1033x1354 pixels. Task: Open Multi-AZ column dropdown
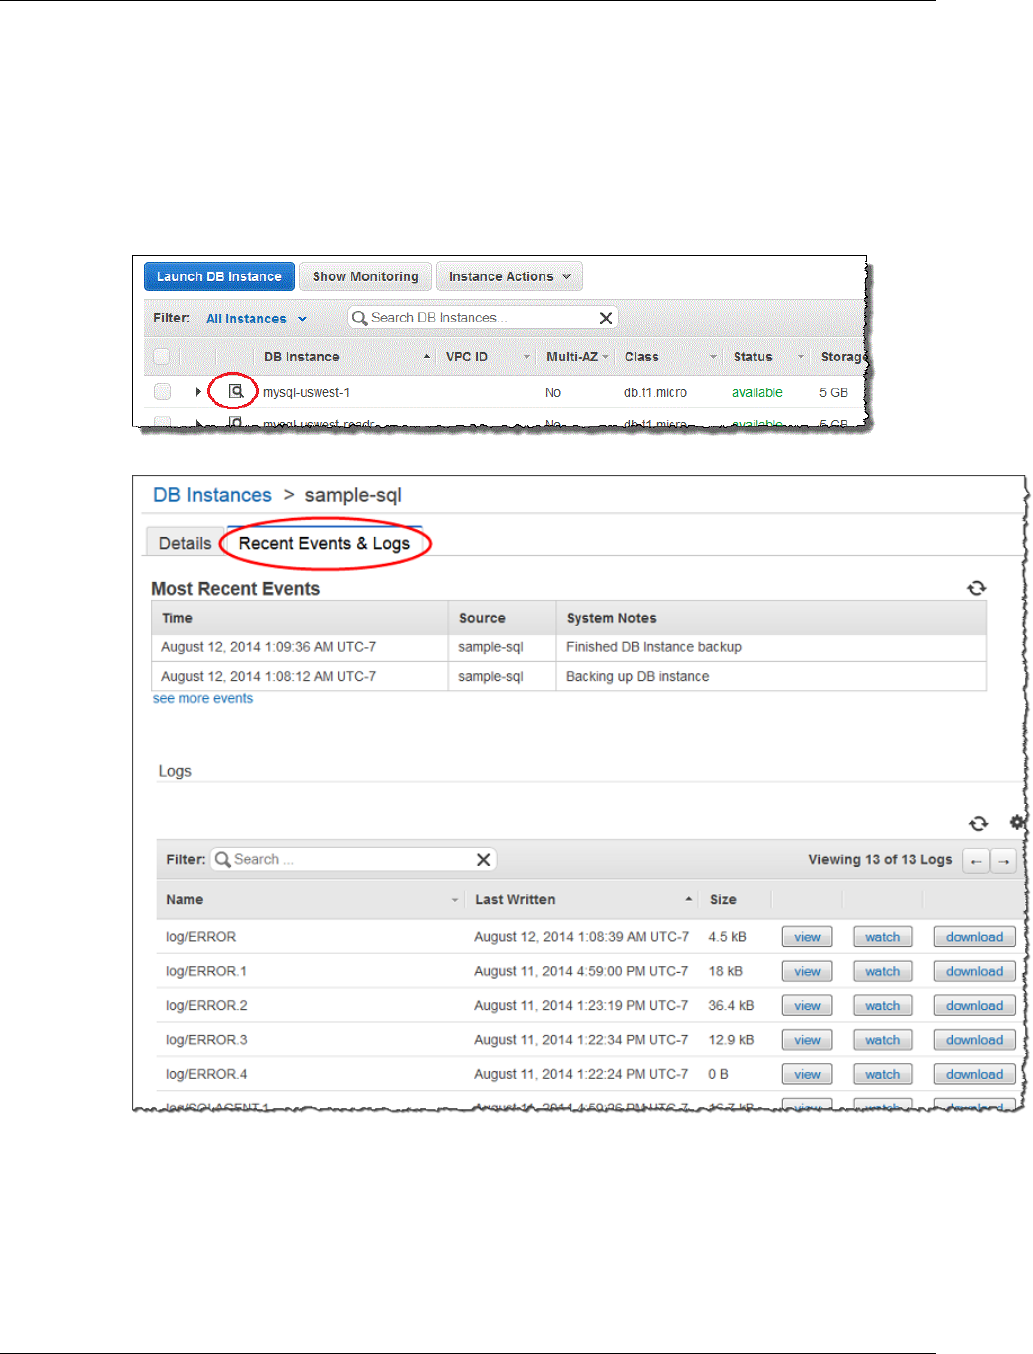(605, 357)
